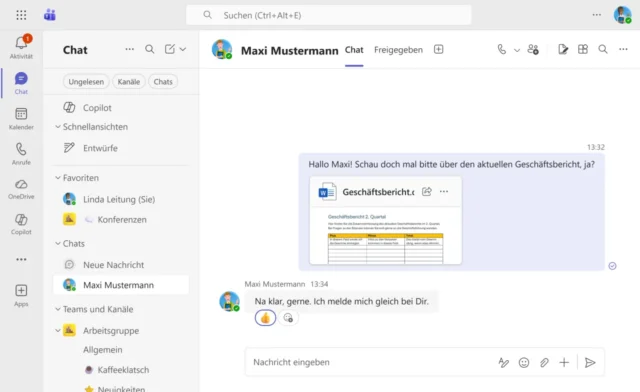Open the Kalender icon
This screenshot has width=640, height=392.
point(21,114)
